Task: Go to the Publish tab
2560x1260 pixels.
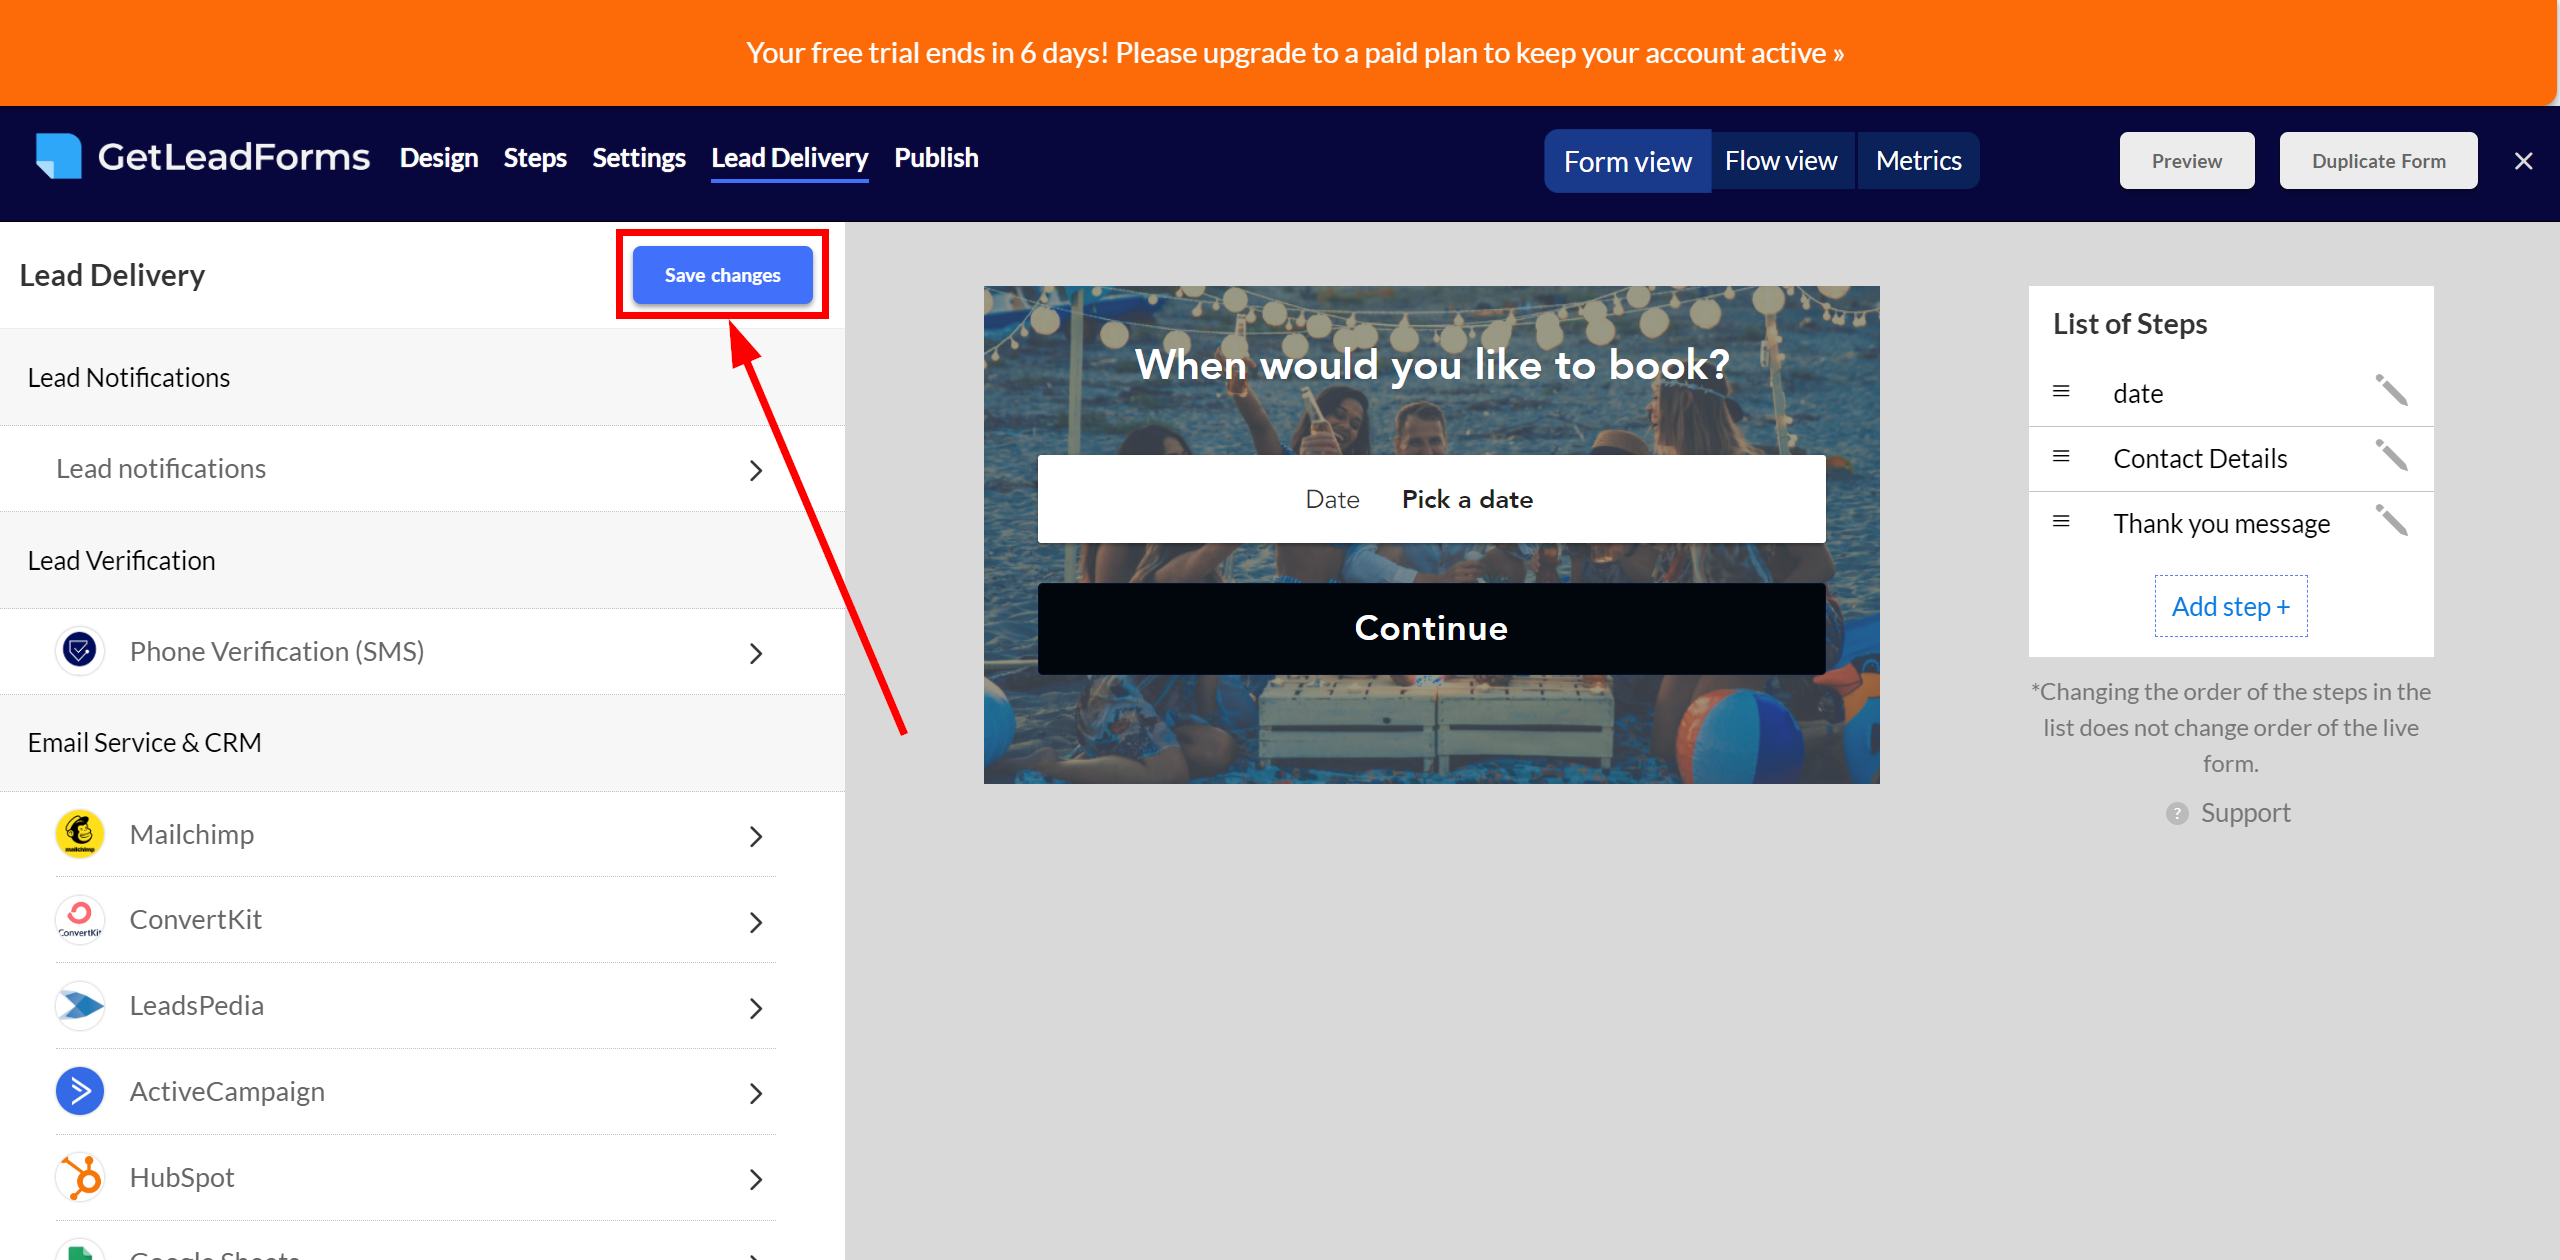Action: click(x=936, y=158)
